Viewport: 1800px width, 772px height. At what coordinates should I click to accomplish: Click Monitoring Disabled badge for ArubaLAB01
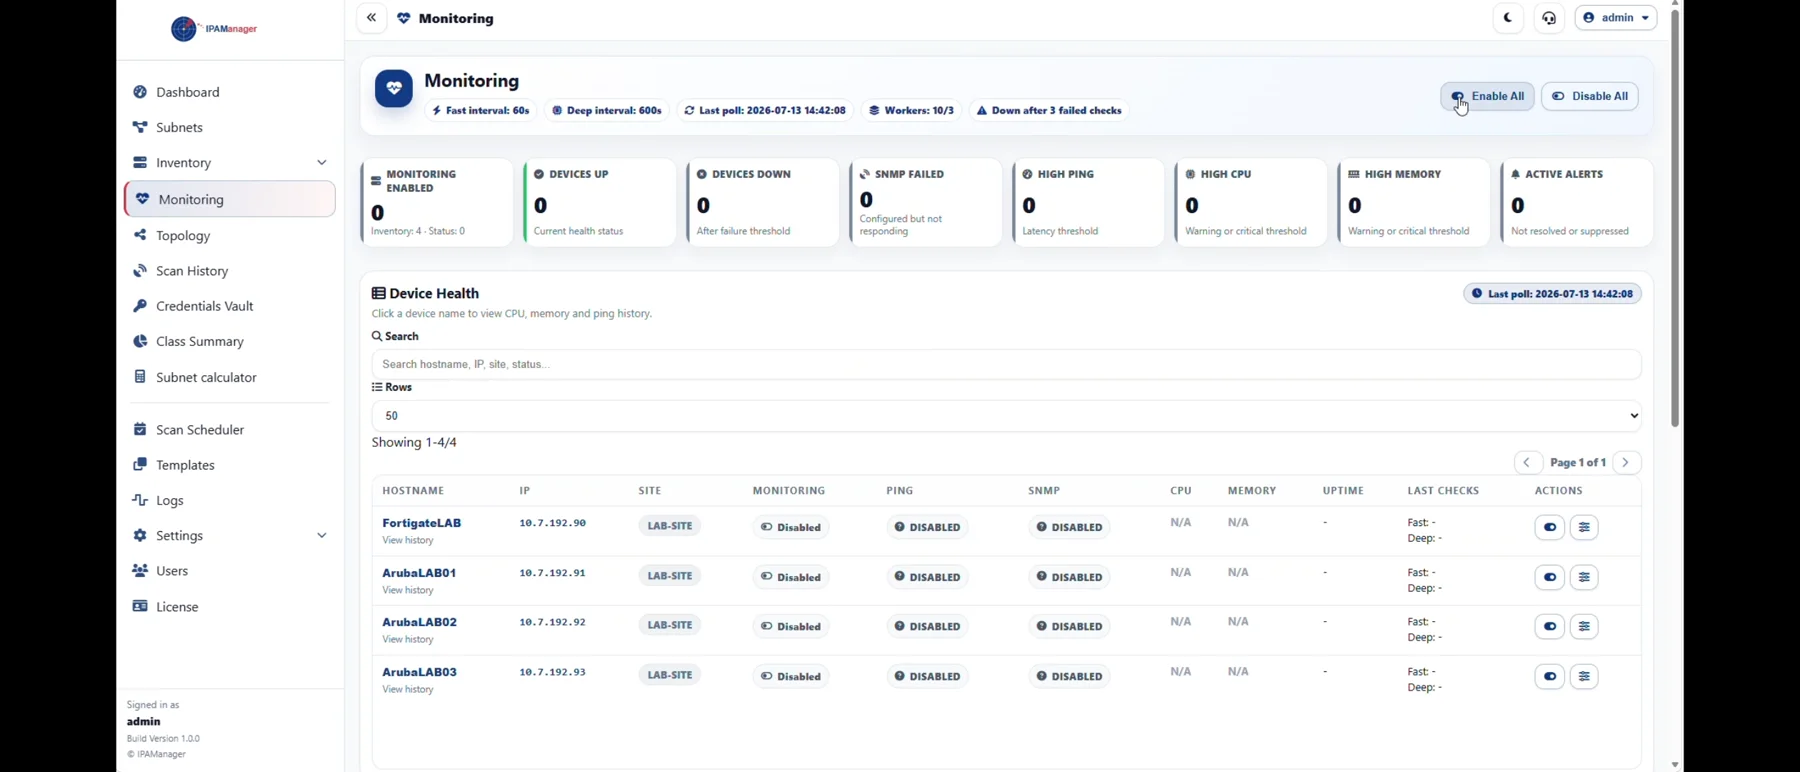click(790, 577)
